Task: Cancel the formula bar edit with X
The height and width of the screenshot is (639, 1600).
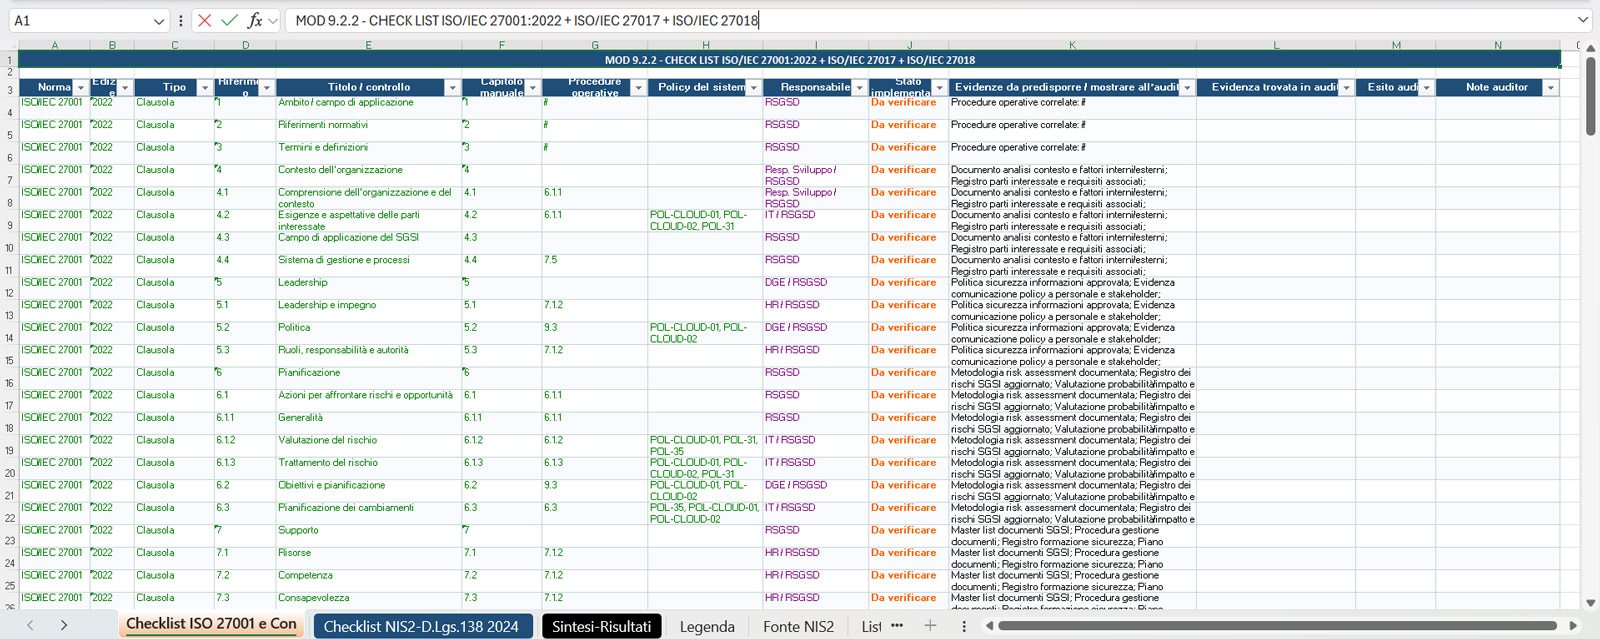Action: click(205, 20)
